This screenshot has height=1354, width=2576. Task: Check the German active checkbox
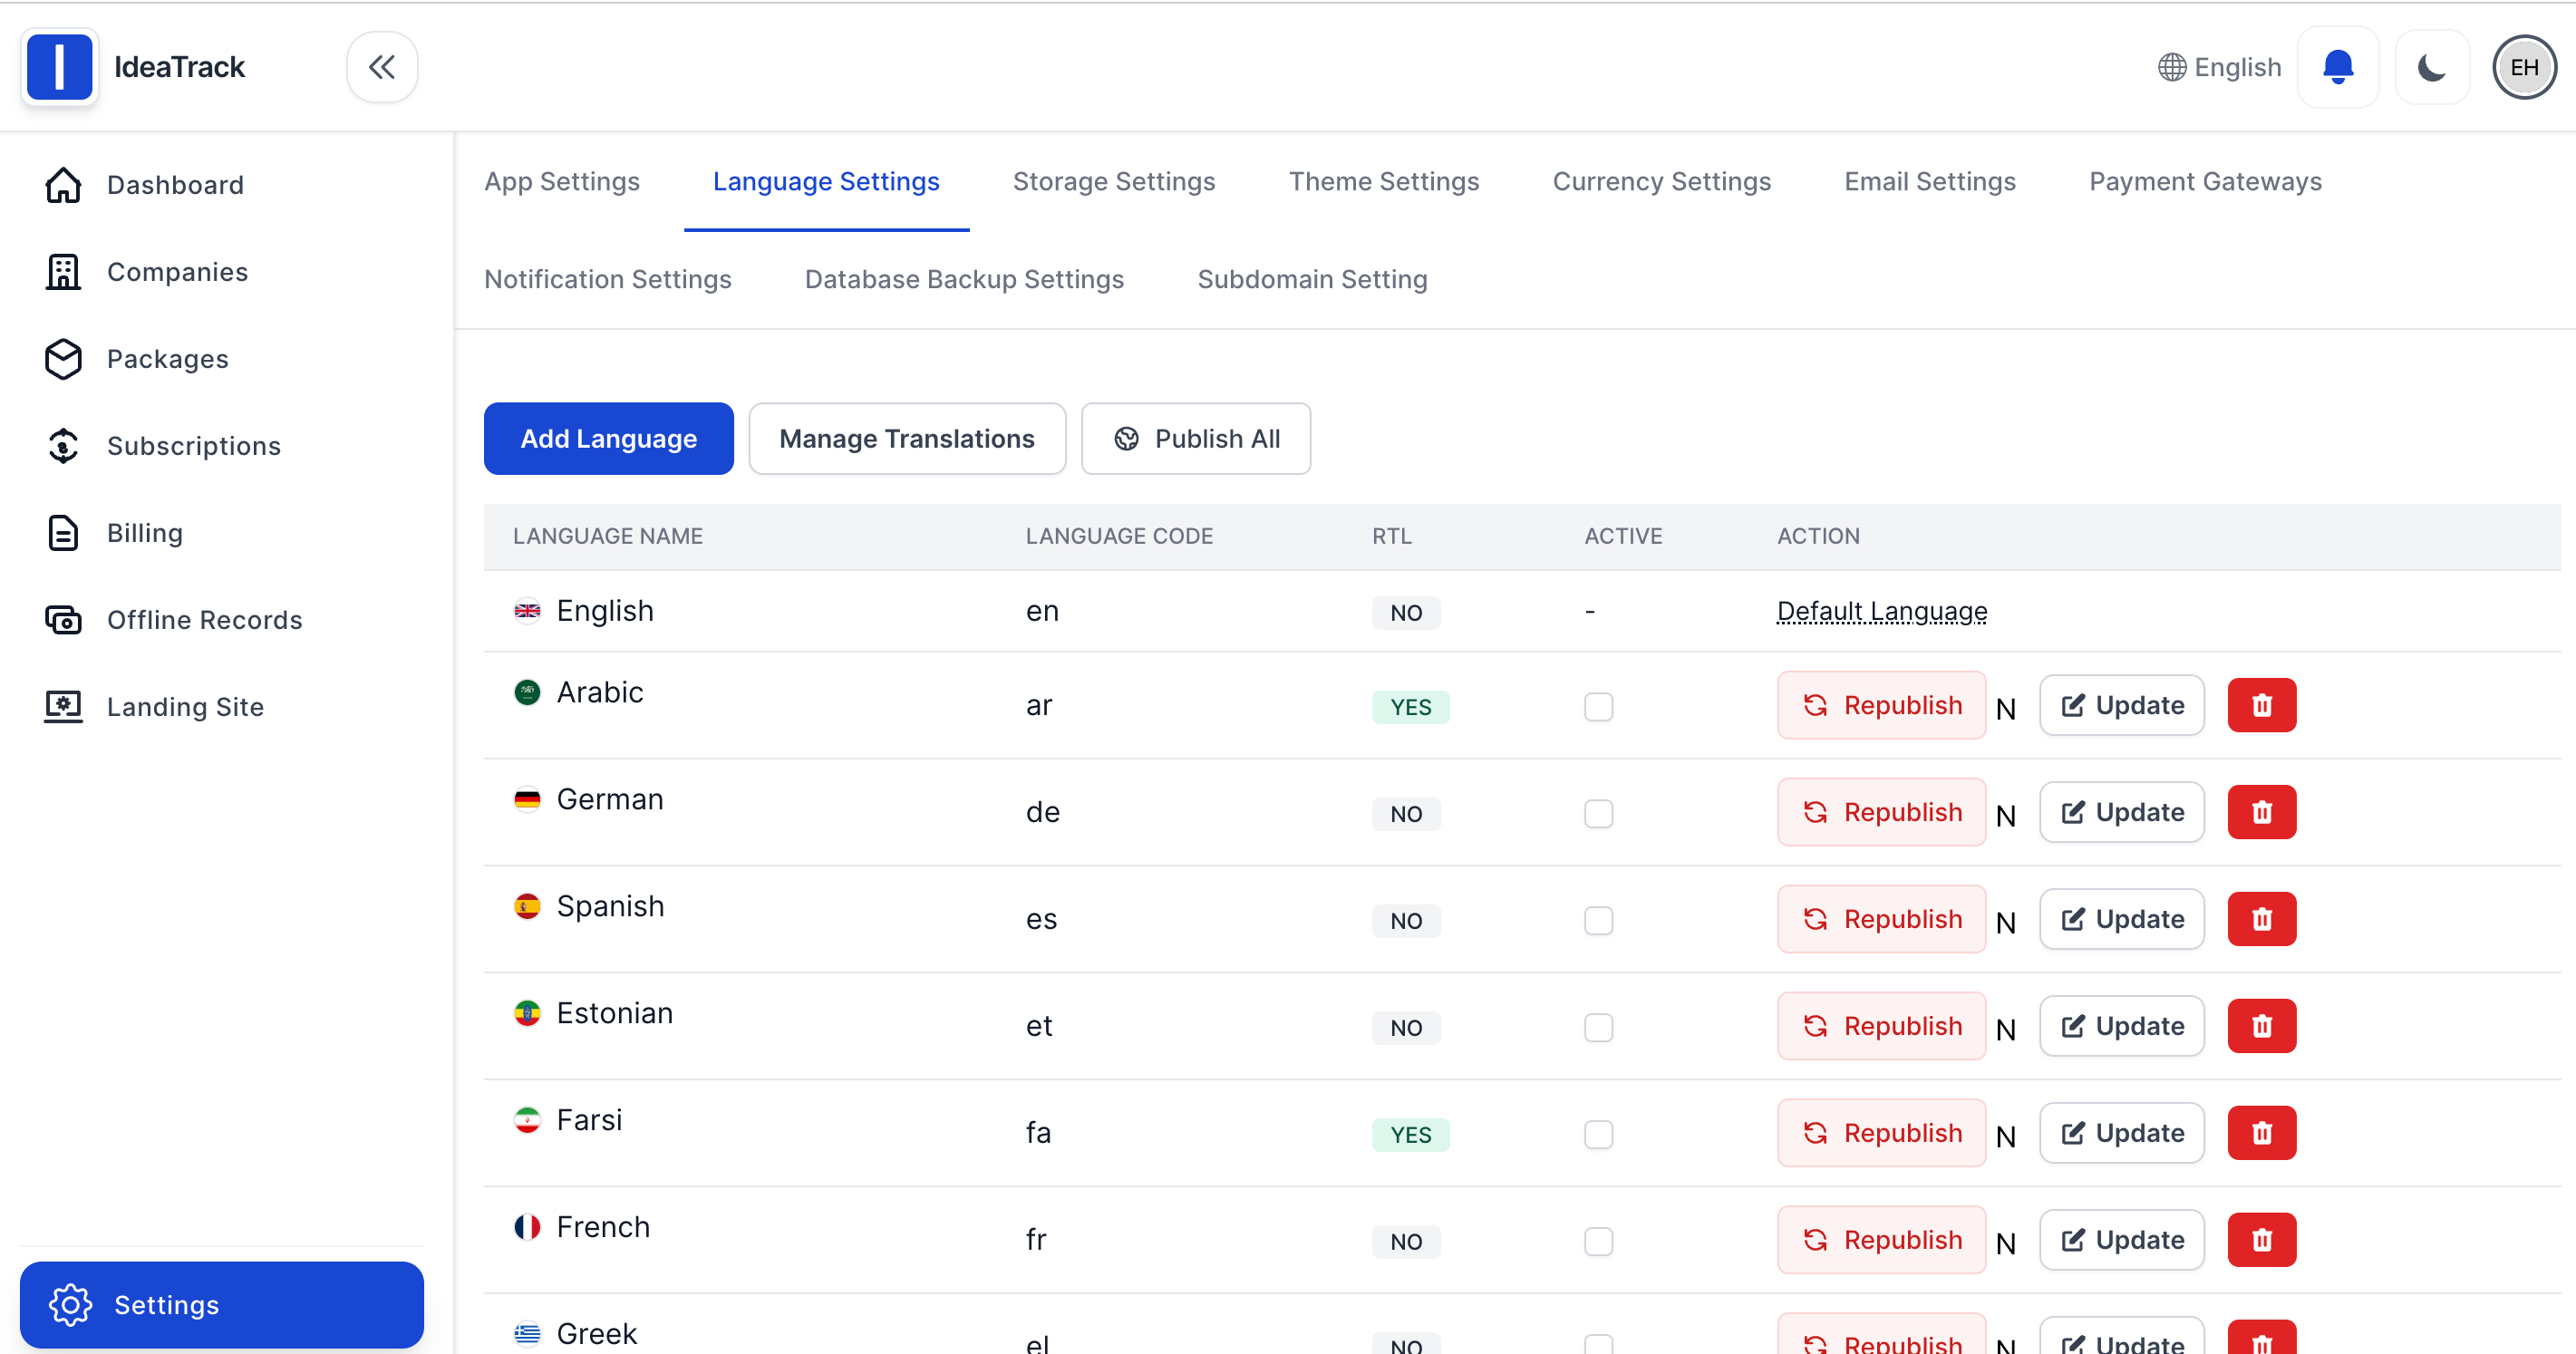coord(1598,813)
